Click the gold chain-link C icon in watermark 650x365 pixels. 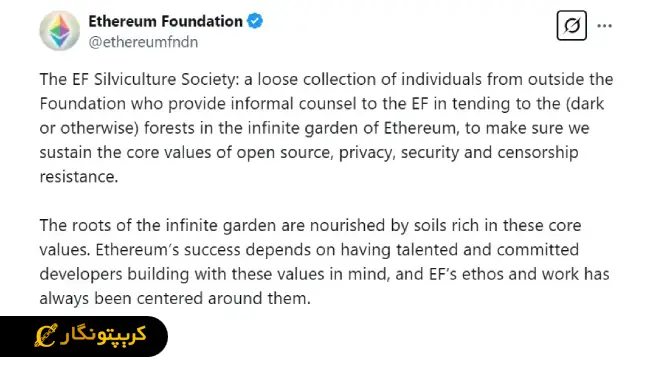pos(46,336)
